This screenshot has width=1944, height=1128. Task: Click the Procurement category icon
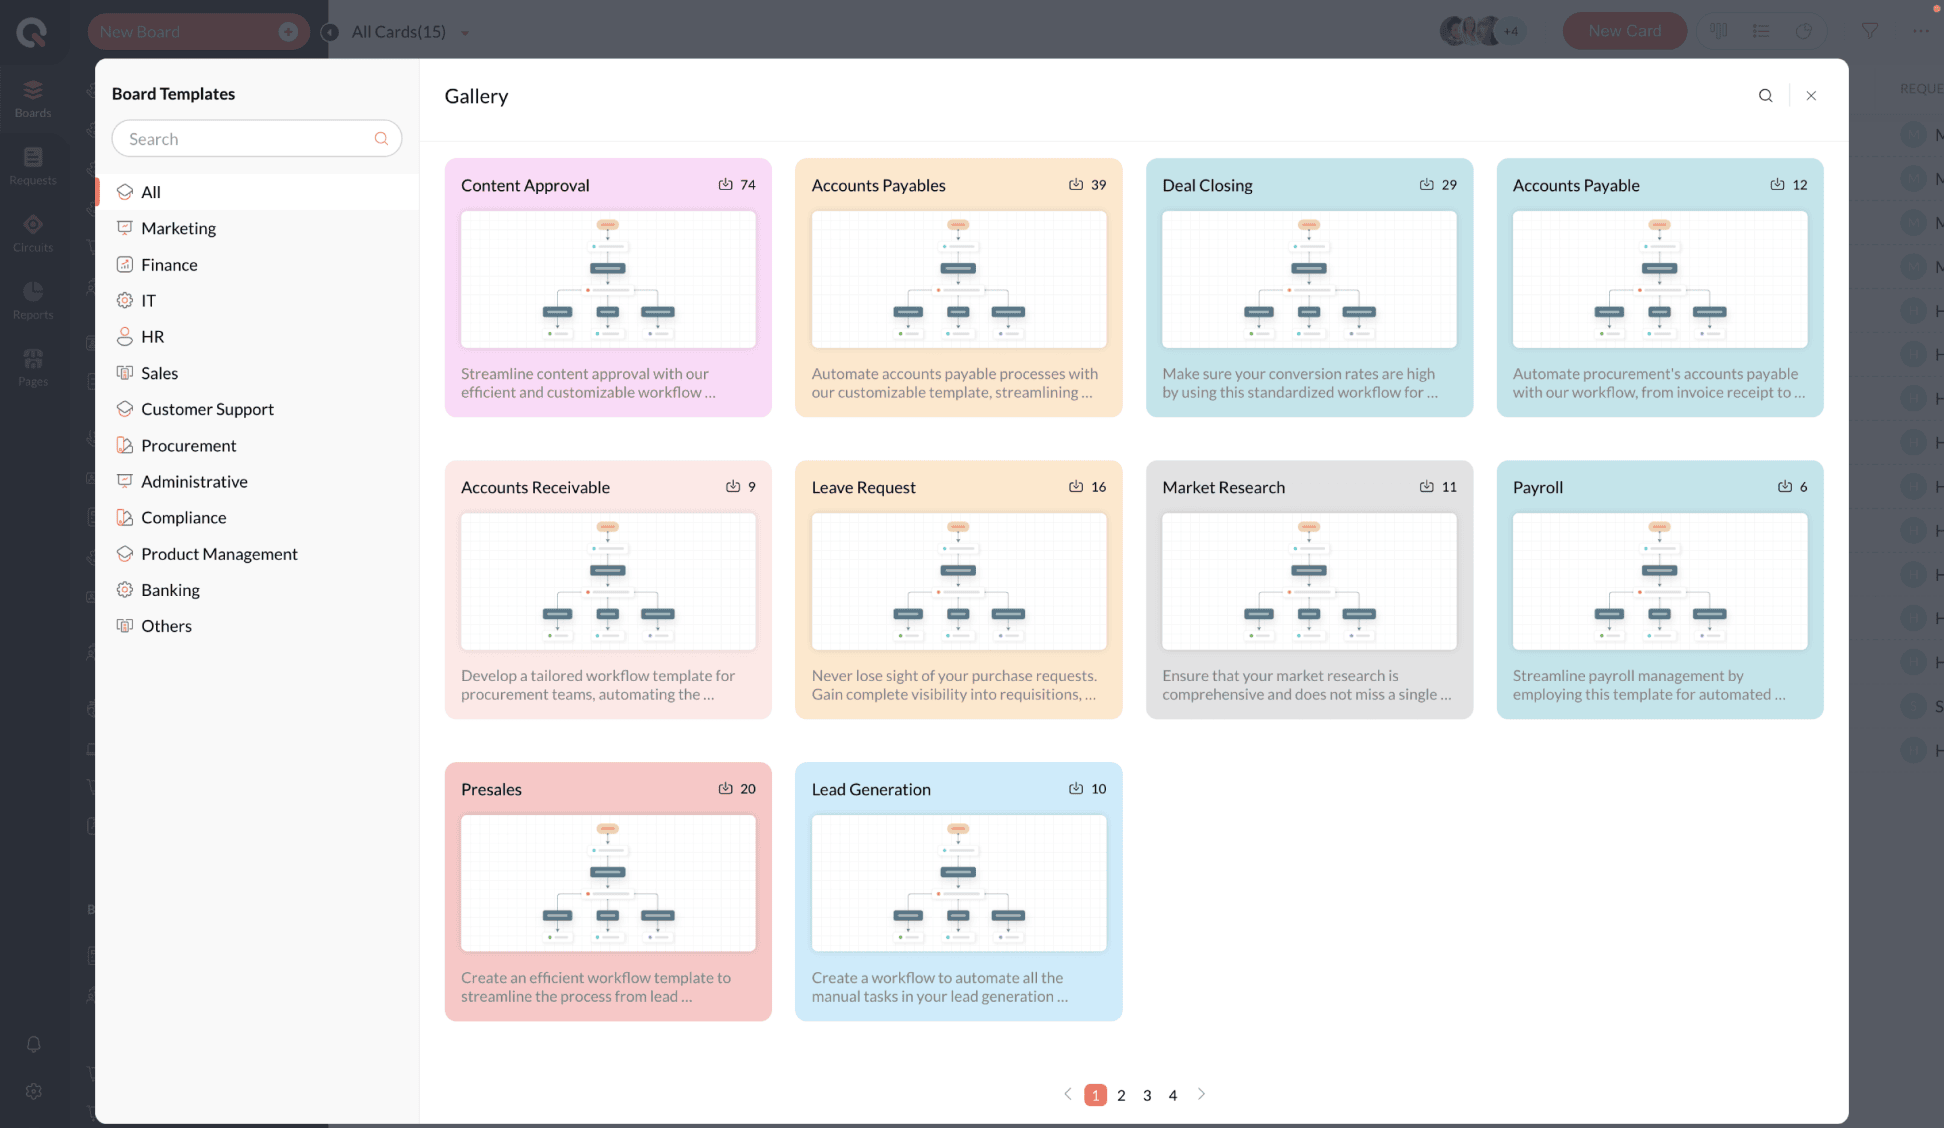tap(125, 446)
